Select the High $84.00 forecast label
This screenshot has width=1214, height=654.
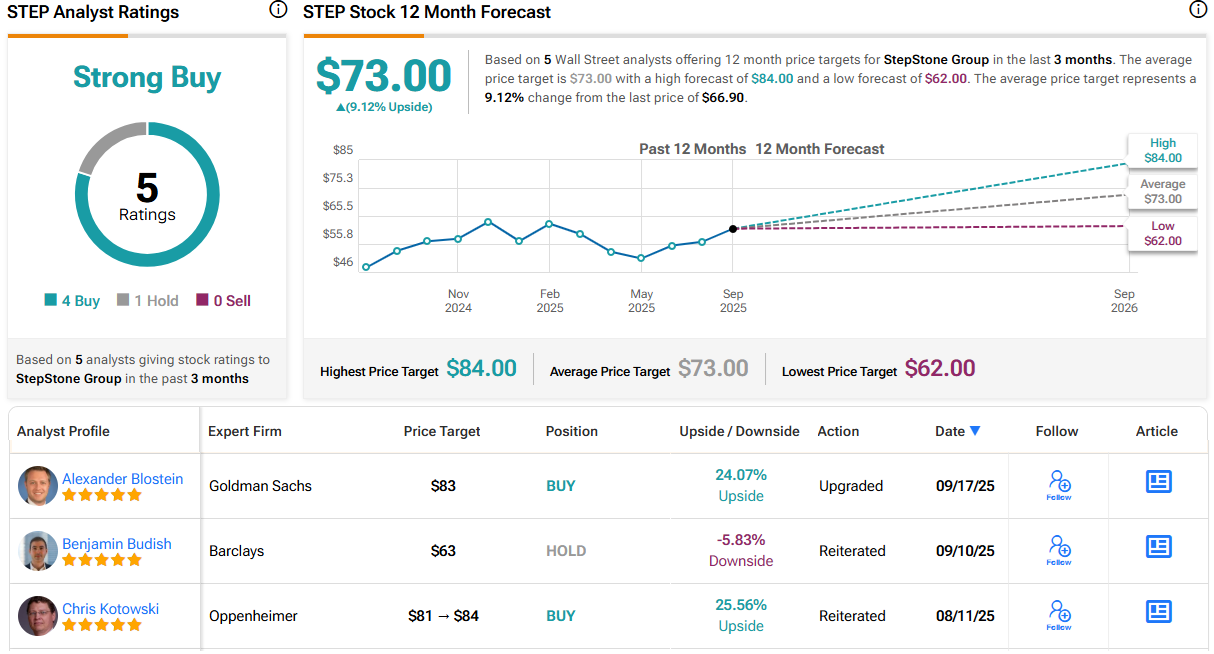1163,150
